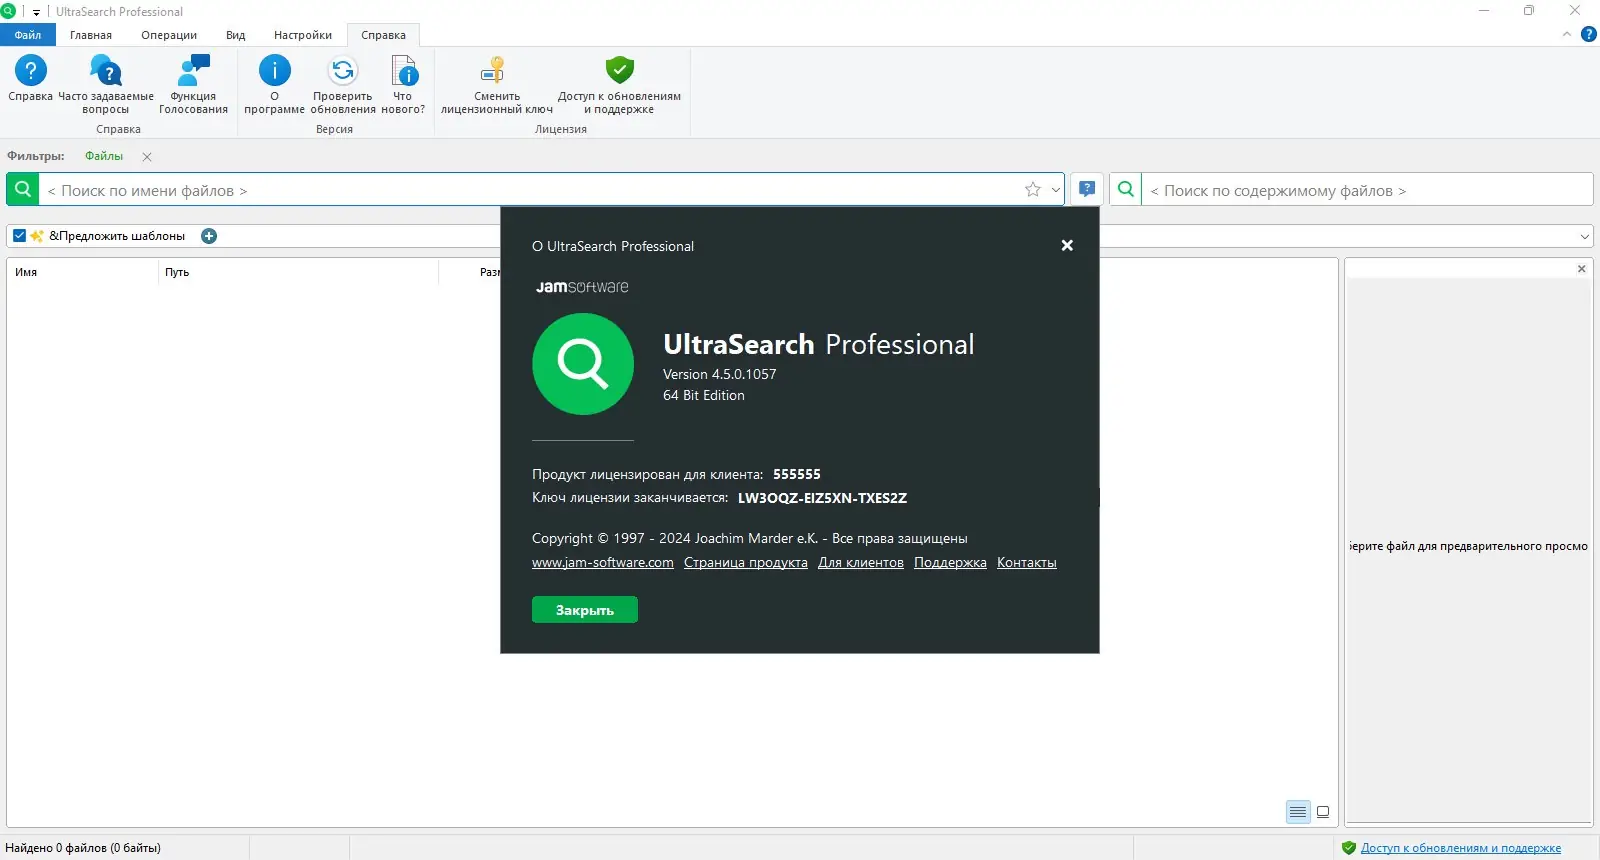Click the client number 555555
The width and height of the screenshot is (1600, 860).
point(797,474)
